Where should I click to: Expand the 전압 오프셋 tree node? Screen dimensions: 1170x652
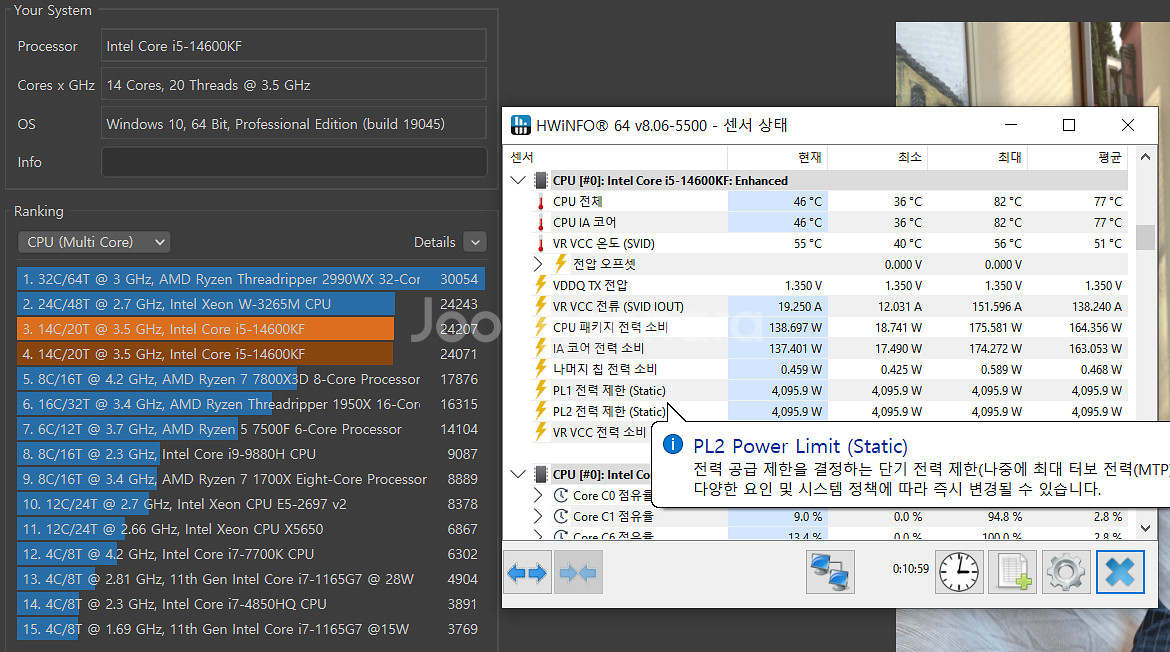538,264
